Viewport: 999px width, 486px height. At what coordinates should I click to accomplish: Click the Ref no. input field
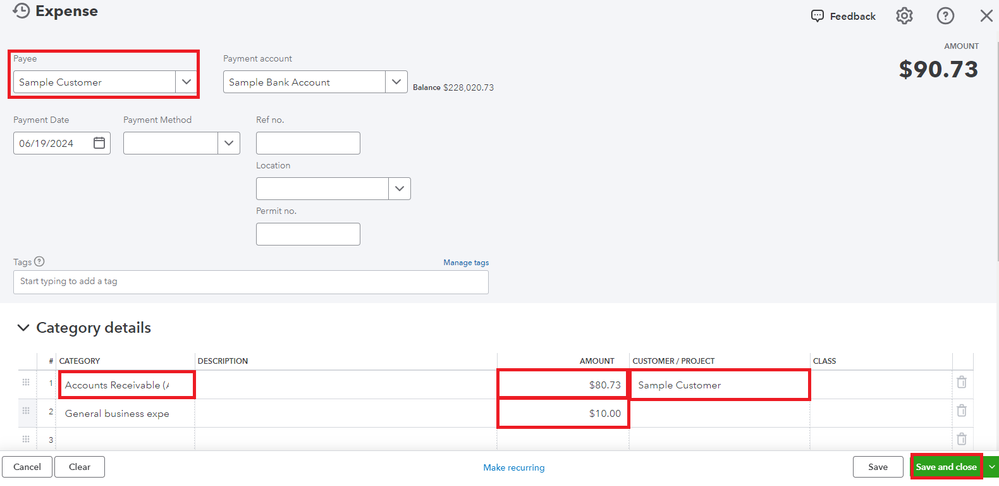pos(308,143)
